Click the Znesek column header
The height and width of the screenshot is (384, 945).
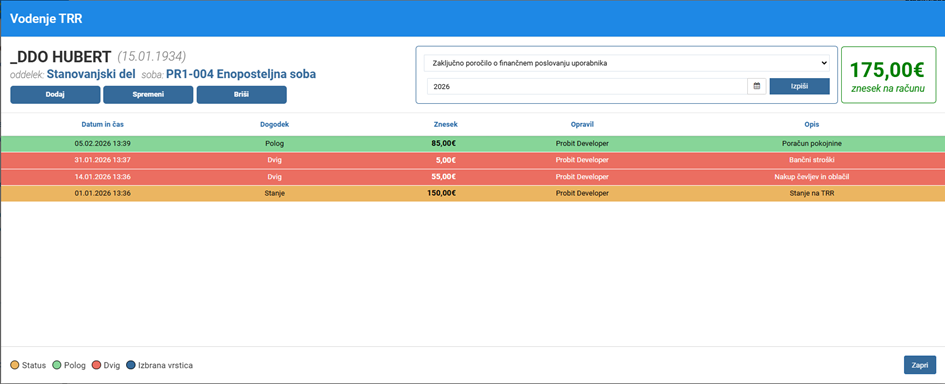click(x=445, y=124)
